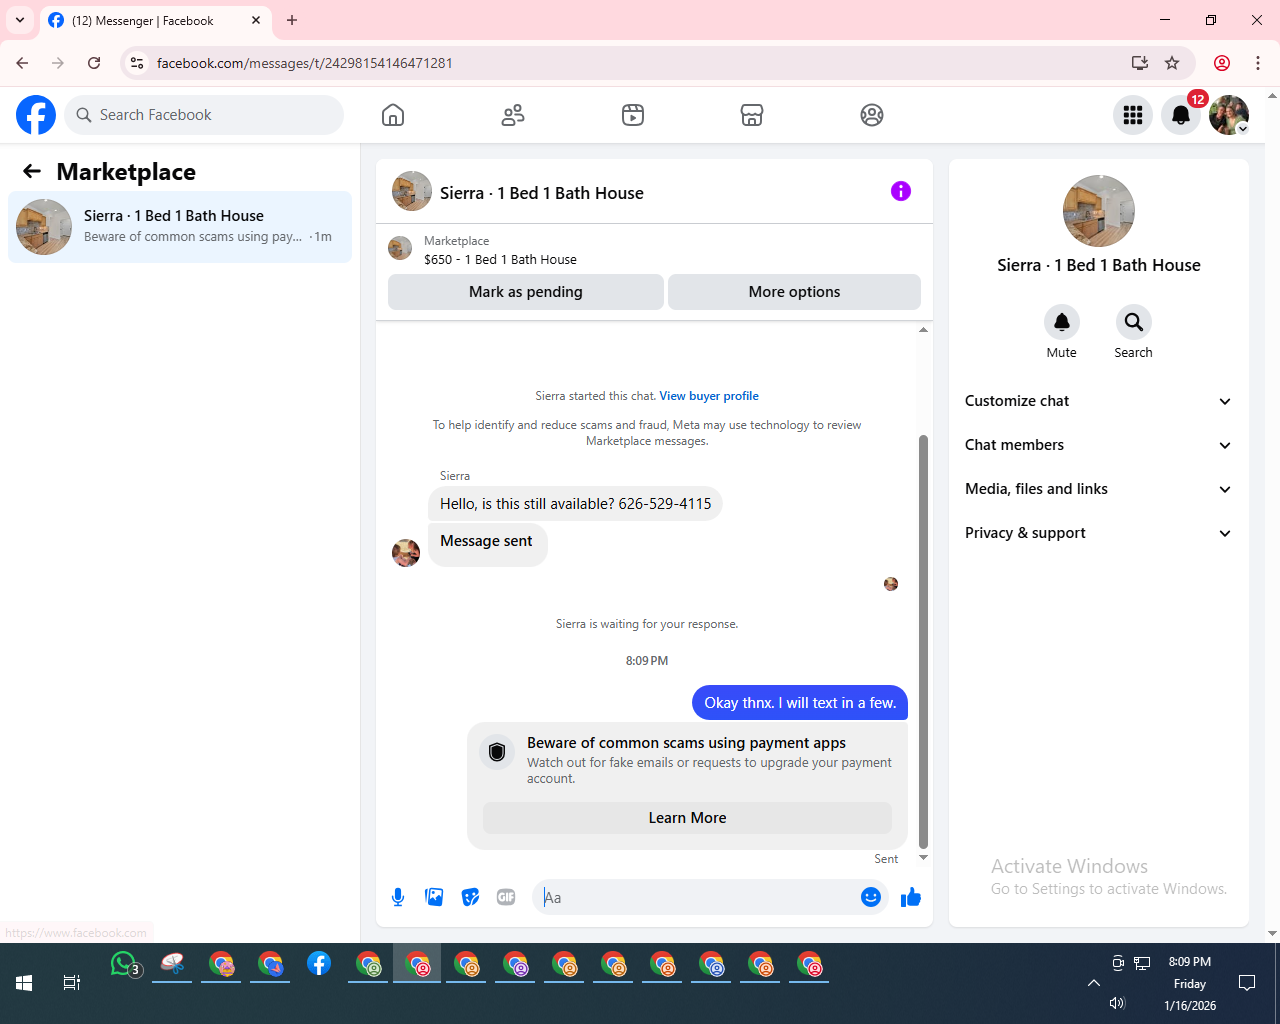Click Sierra profile thumbnail in chat header
The image size is (1280, 1024).
click(x=412, y=191)
